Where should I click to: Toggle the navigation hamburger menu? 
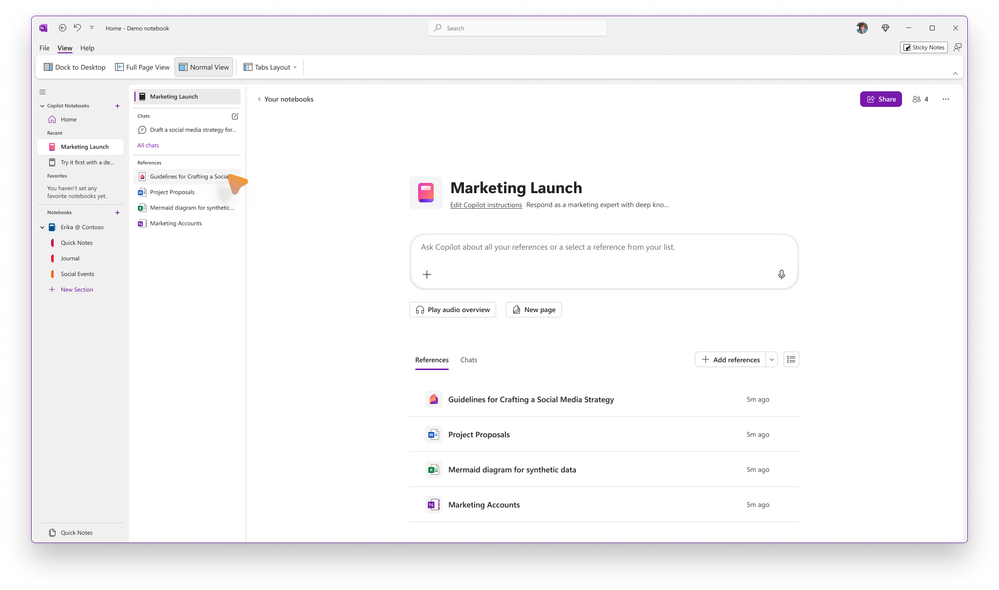tap(43, 92)
